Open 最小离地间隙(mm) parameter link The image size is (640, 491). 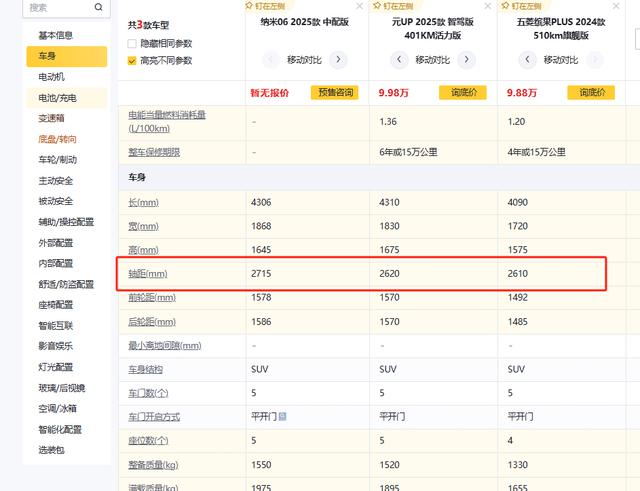point(164,346)
